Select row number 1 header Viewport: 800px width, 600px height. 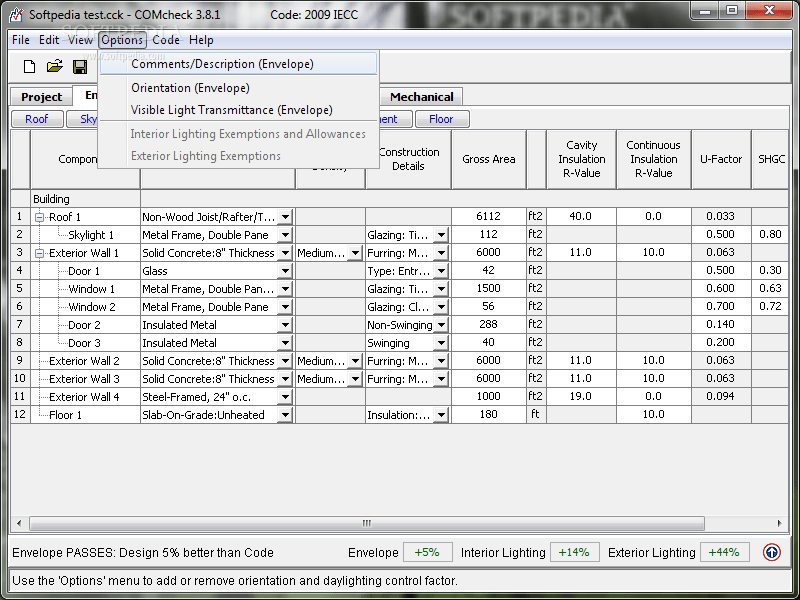[20, 216]
